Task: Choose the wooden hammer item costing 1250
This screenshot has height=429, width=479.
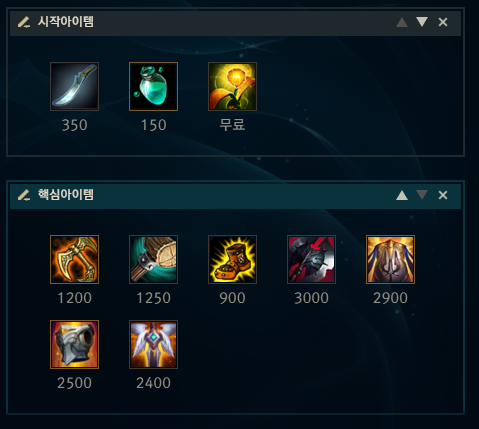Action: (153, 259)
